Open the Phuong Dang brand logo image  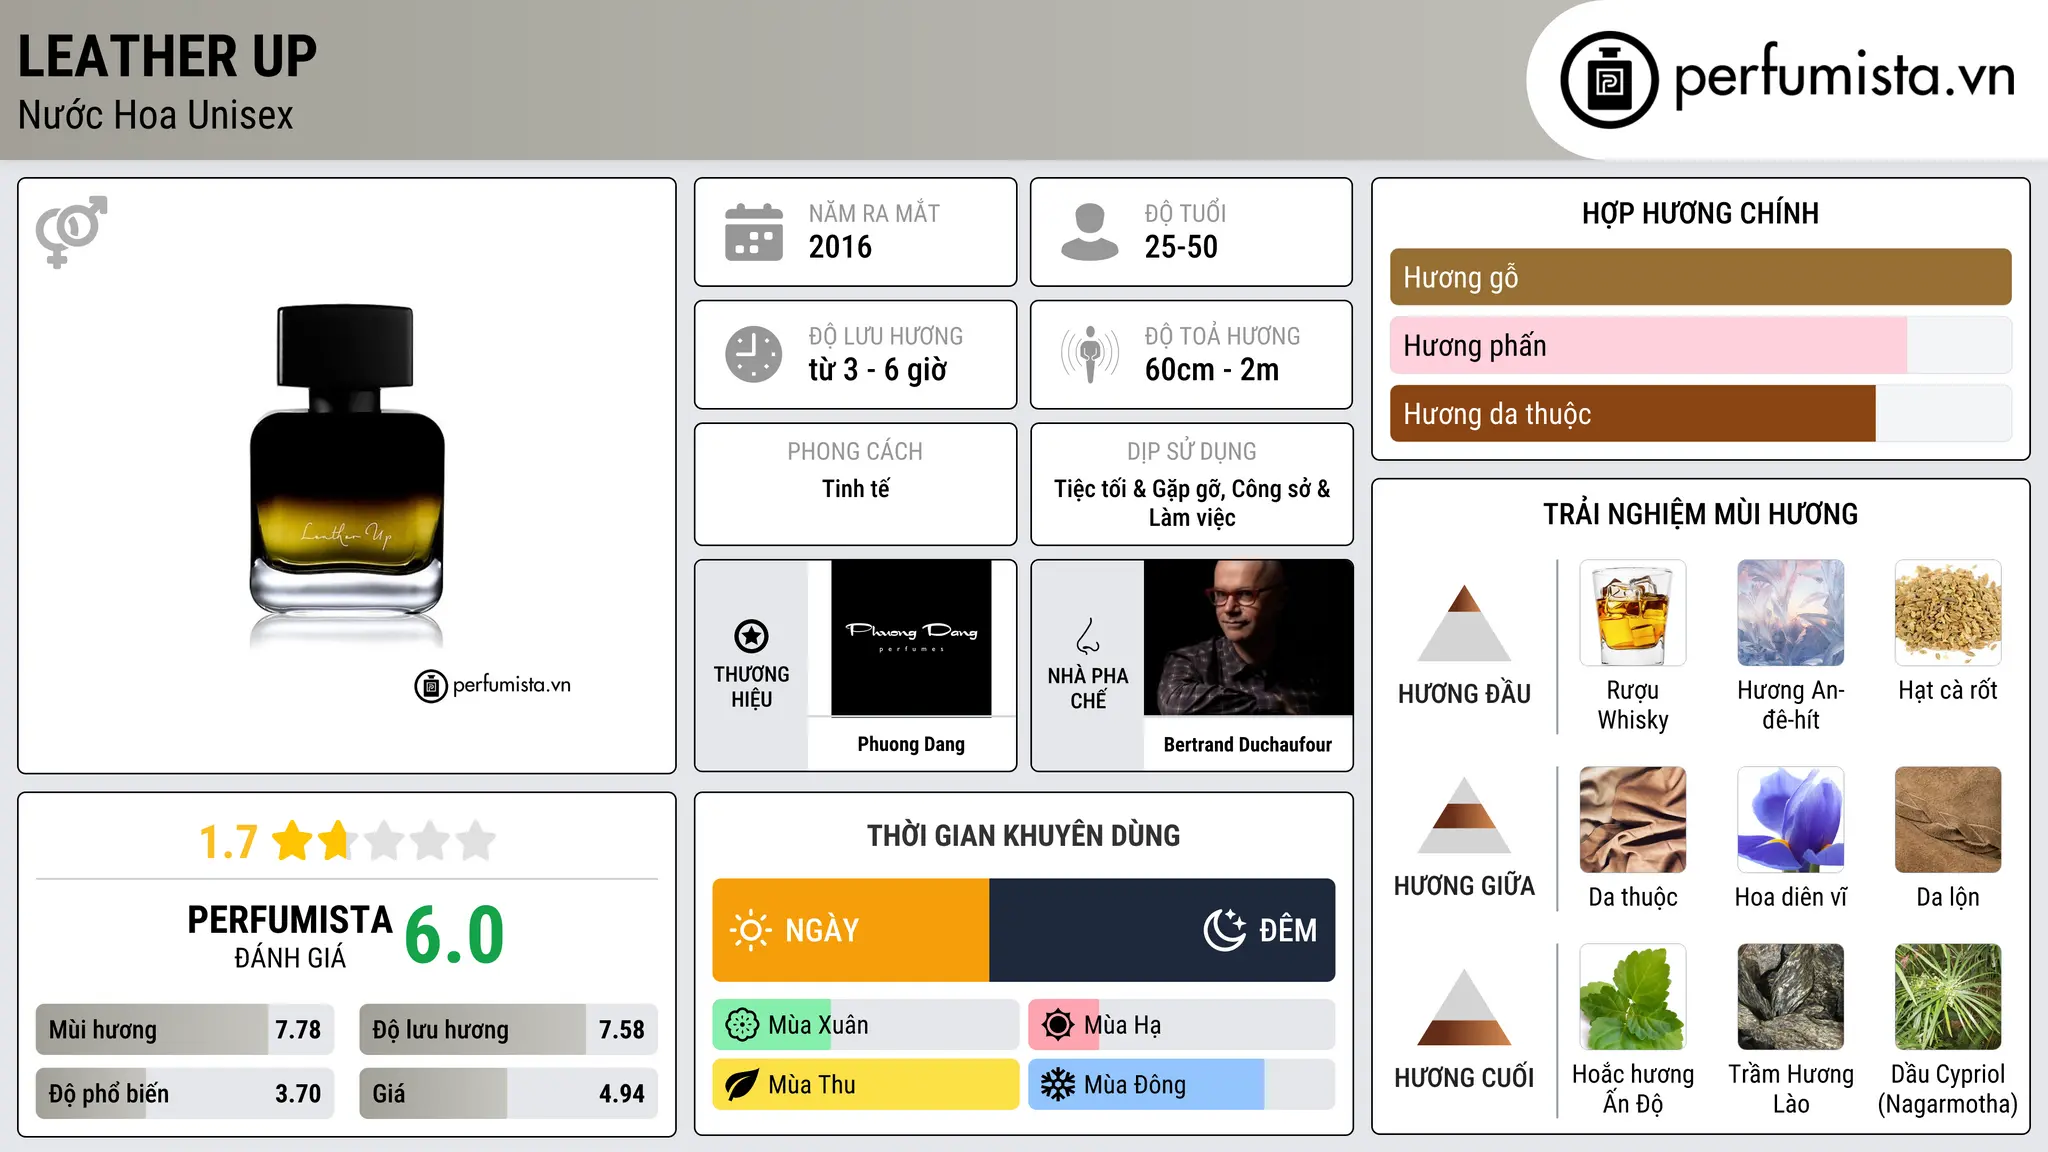click(x=911, y=638)
